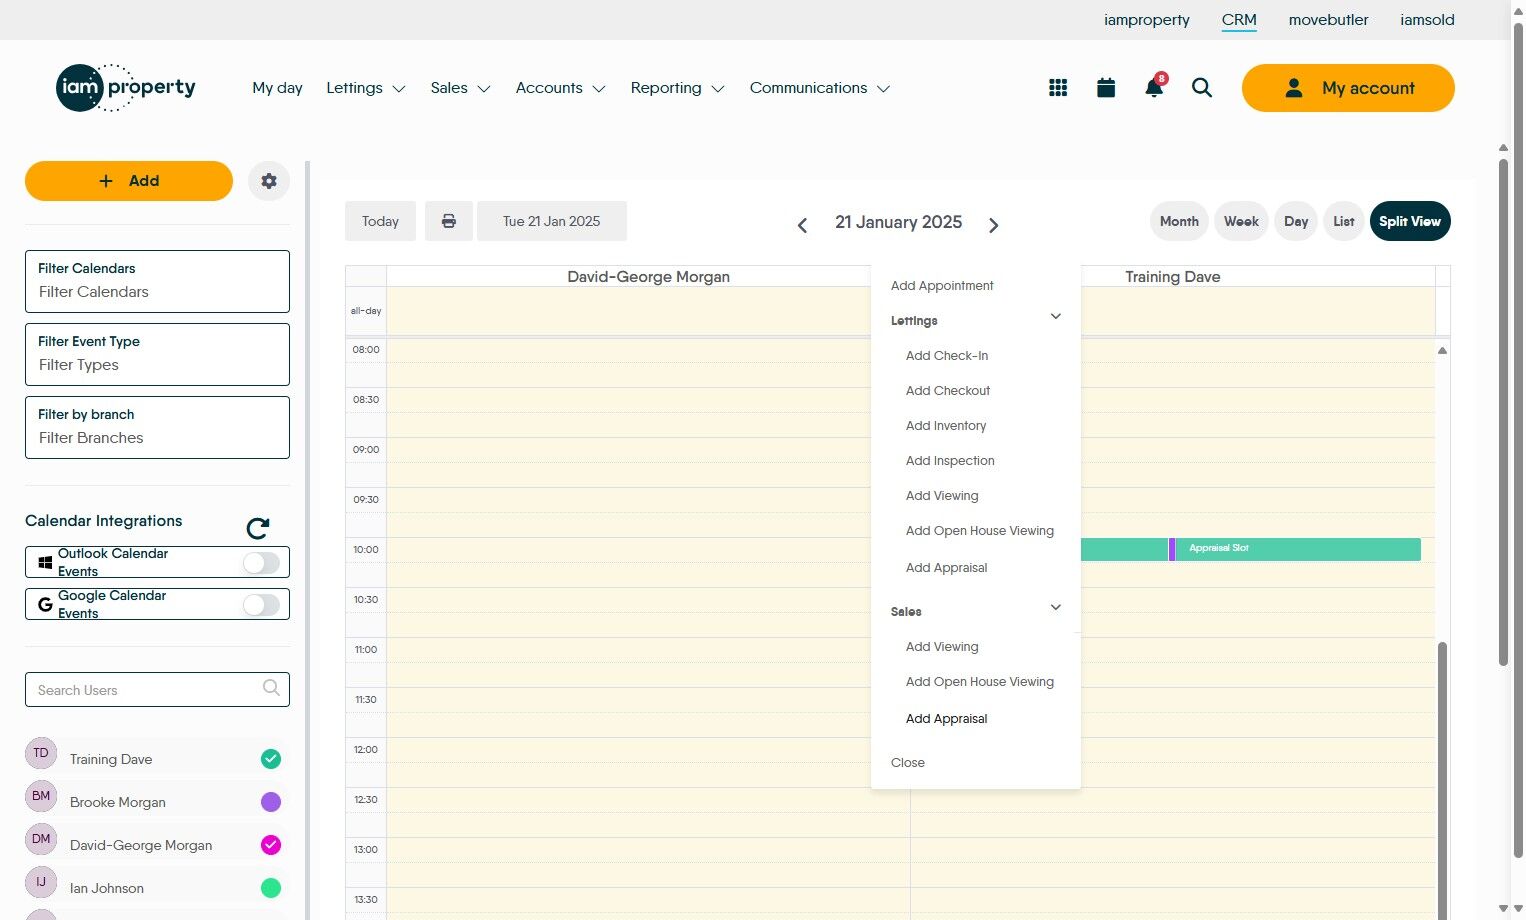
Task: Open the calendar icon in header
Action: [x=1106, y=88]
